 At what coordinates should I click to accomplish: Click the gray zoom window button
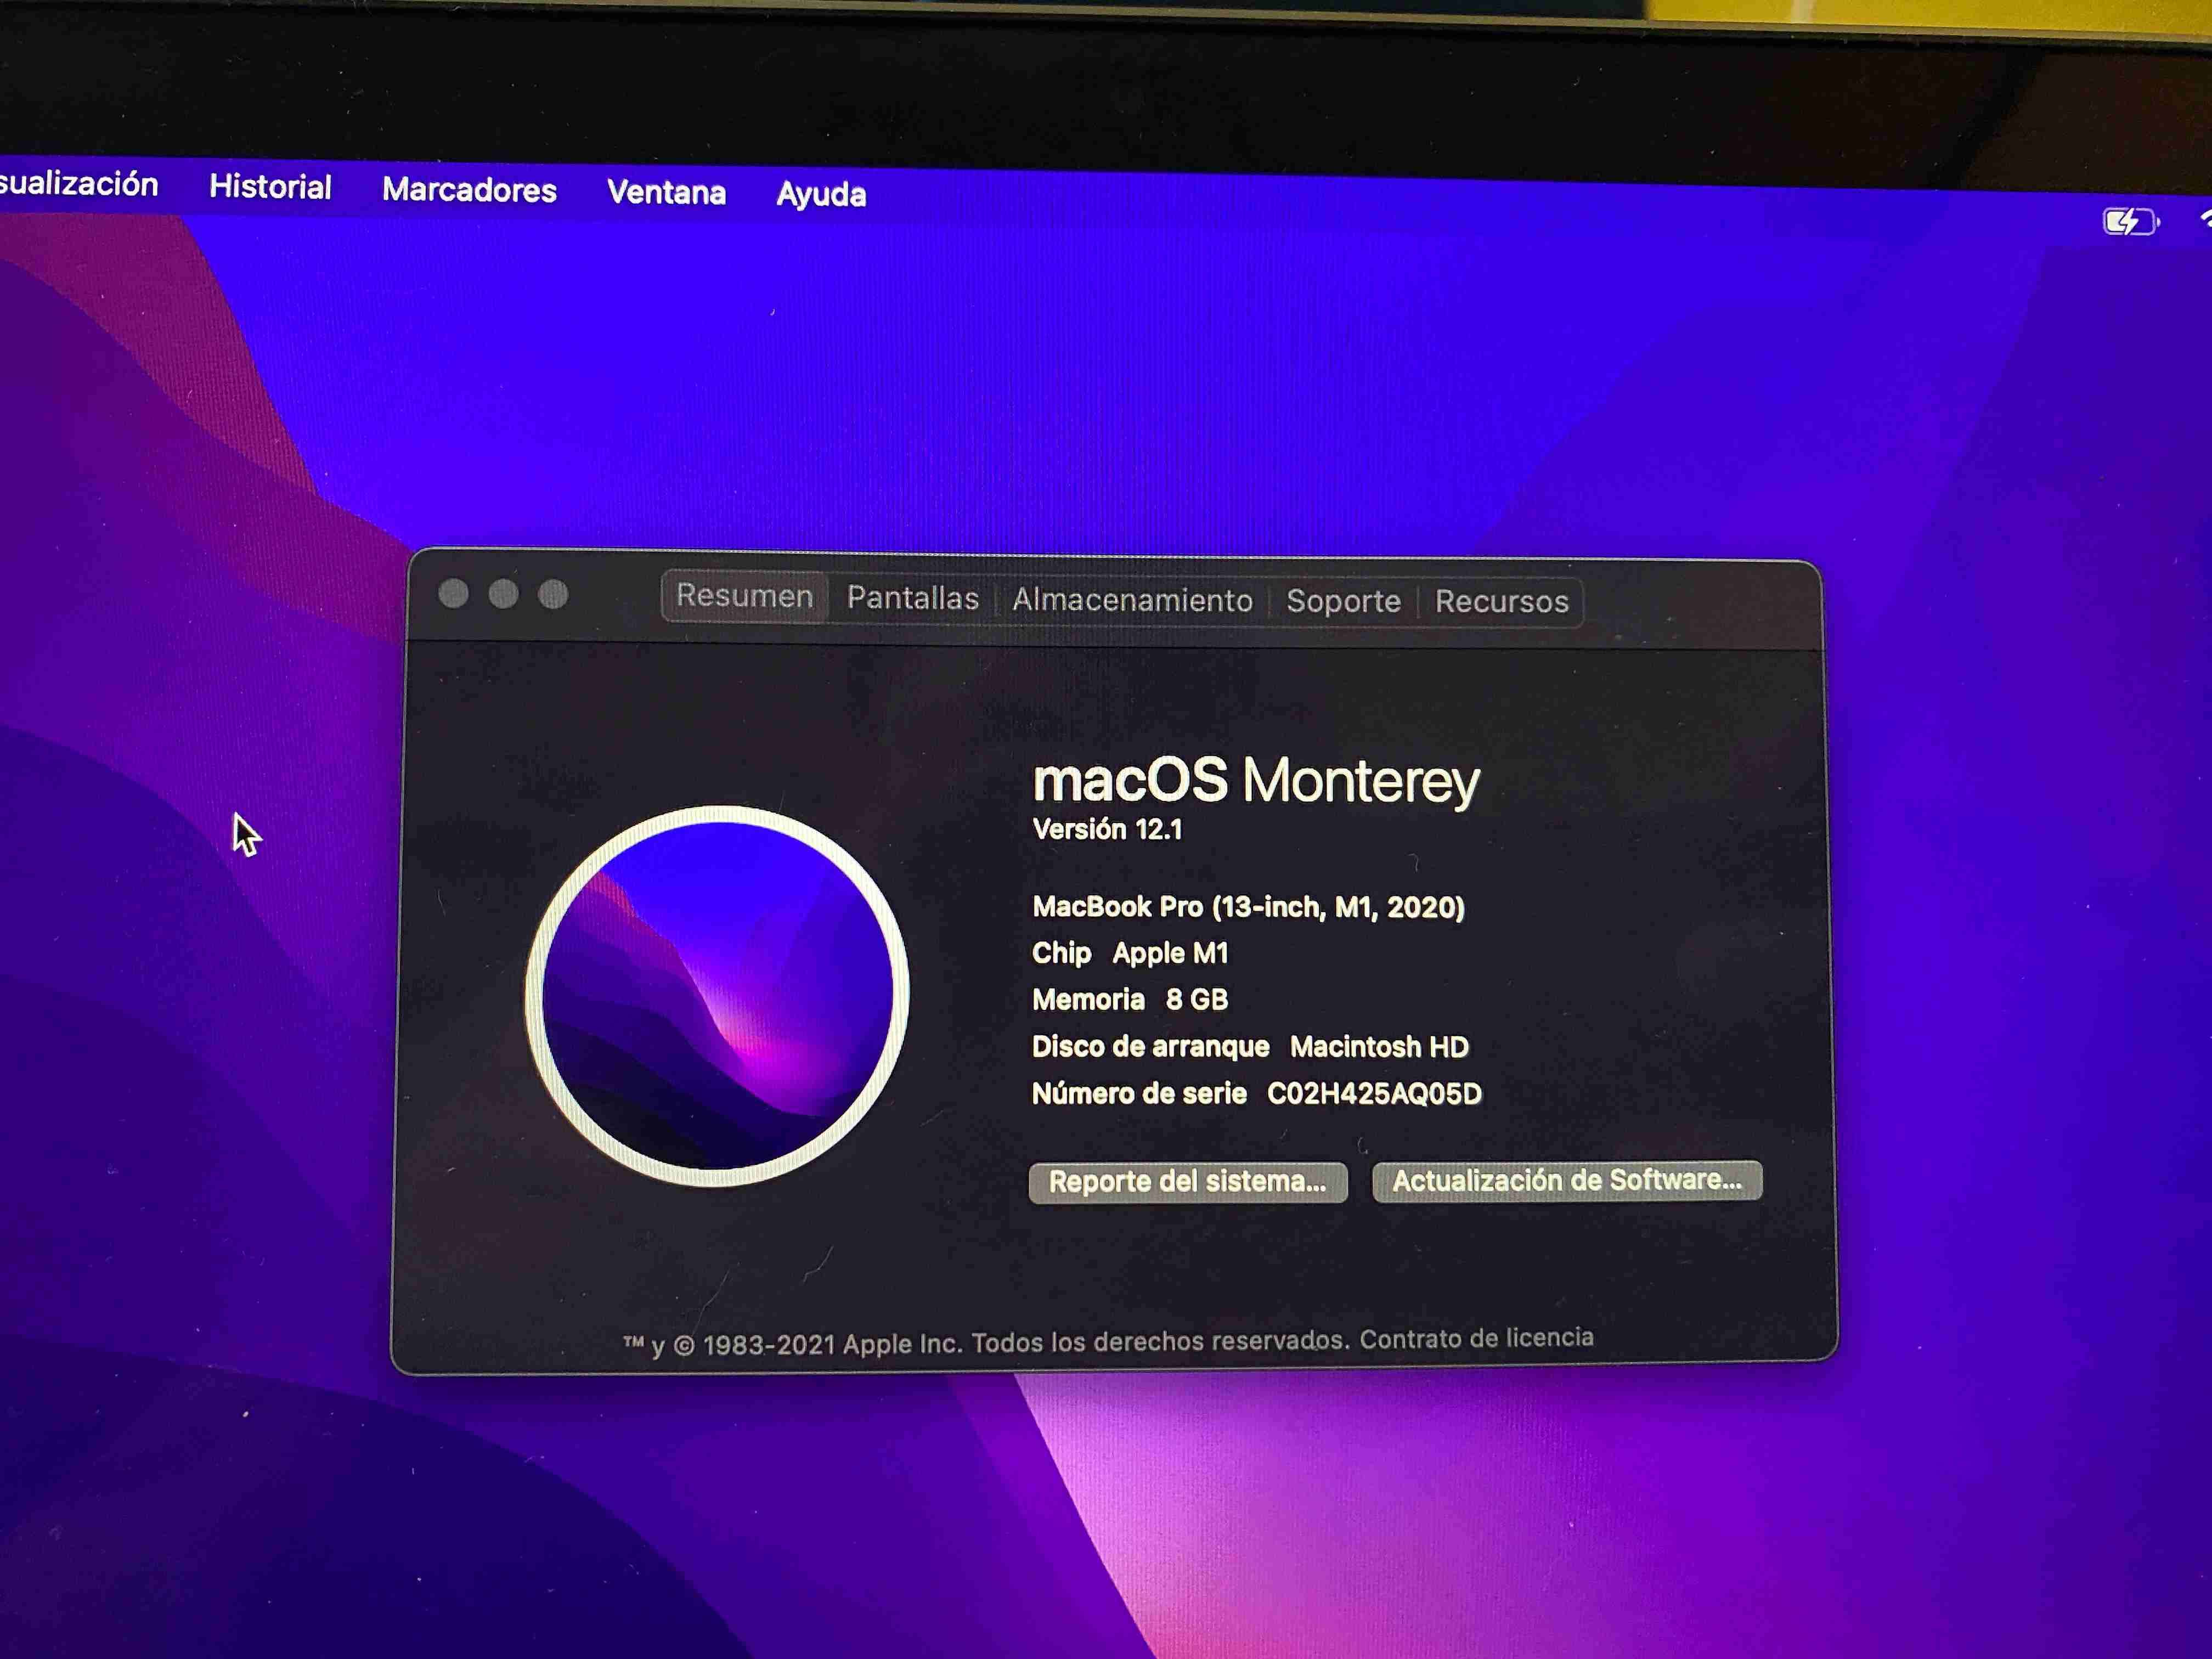pyautogui.click(x=553, y=595)
